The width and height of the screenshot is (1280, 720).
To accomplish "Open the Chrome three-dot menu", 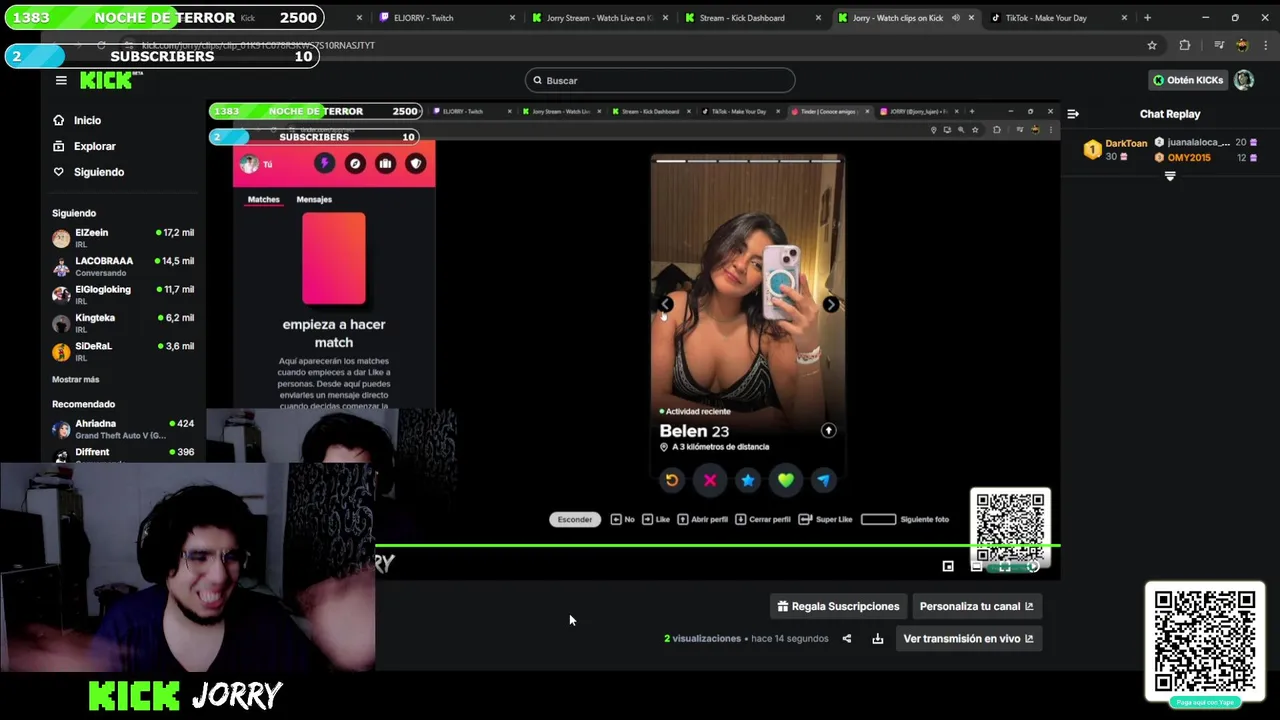I will 1265,45.
